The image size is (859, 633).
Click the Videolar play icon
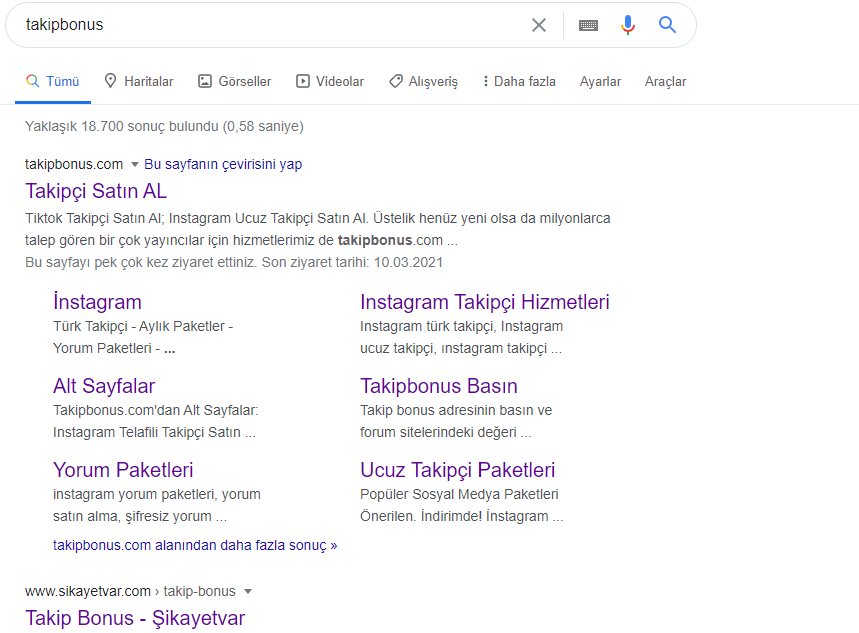click(302, 81)
